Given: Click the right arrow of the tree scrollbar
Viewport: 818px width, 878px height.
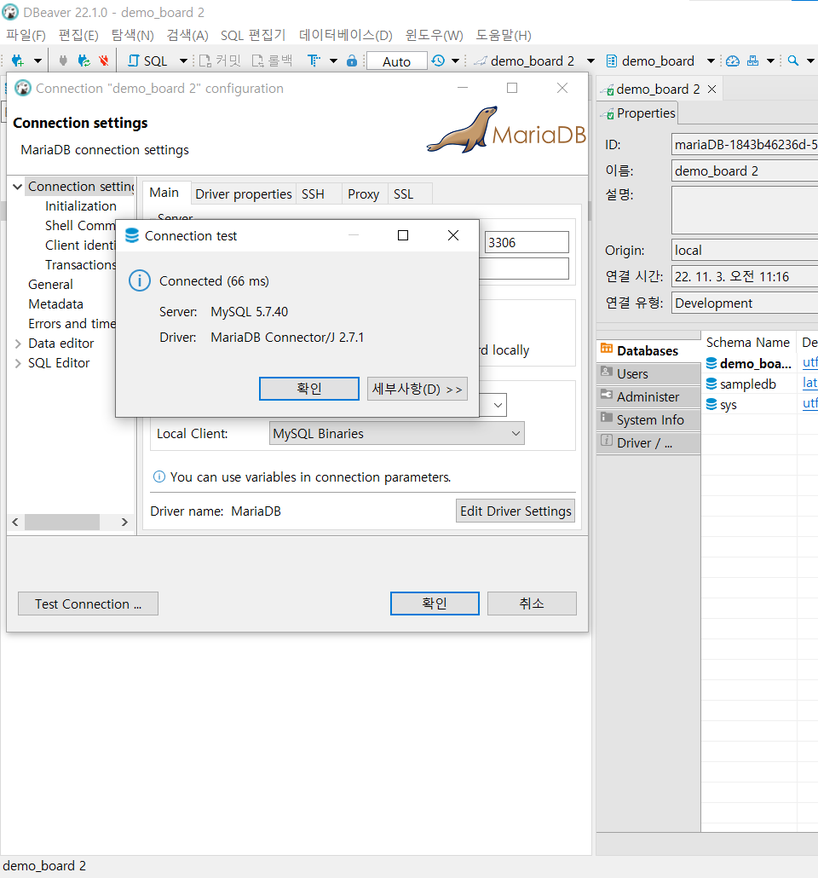Looking at the screenshot, I should point(124,522).
